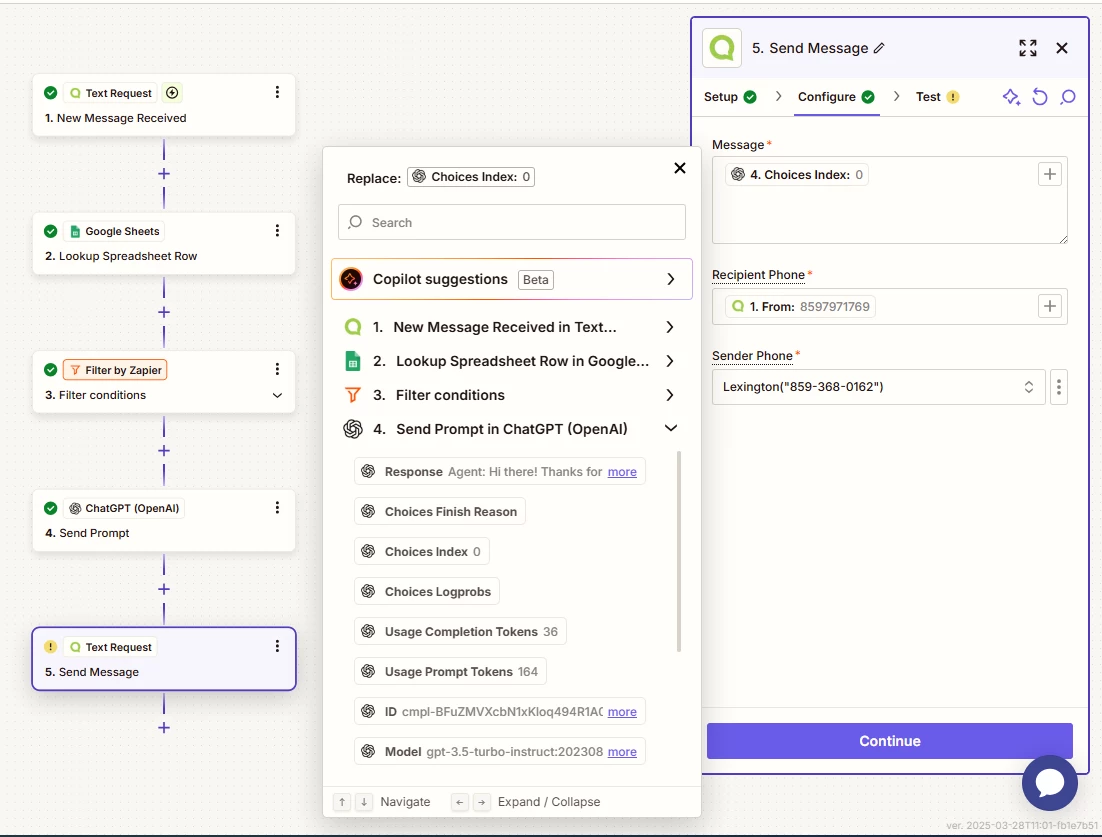
Task: Add step between Send Prompt and Send Message
Action: click(164, 589)
